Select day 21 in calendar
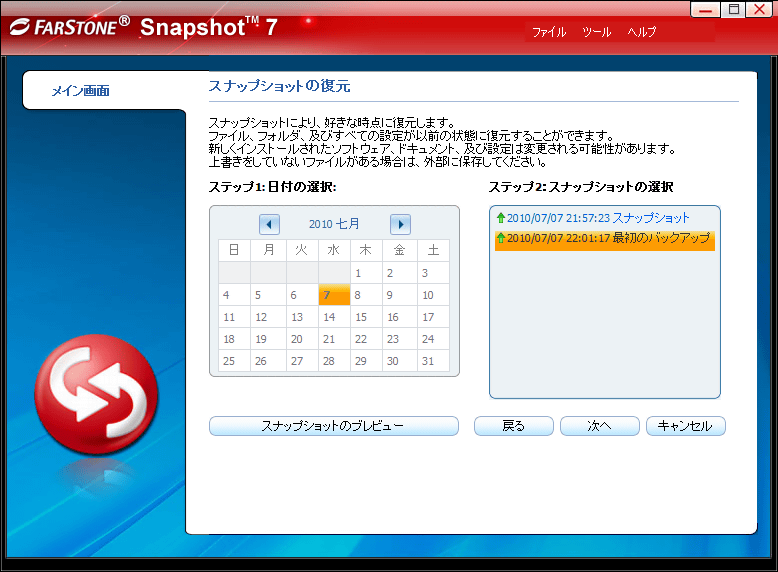The image size is (778, 572). 334,339
